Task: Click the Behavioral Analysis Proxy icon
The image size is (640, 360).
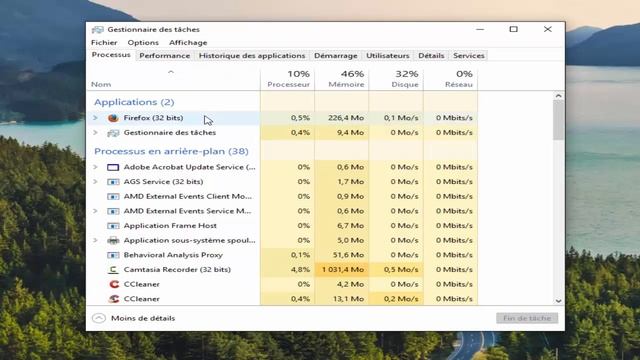Action: 113,255
